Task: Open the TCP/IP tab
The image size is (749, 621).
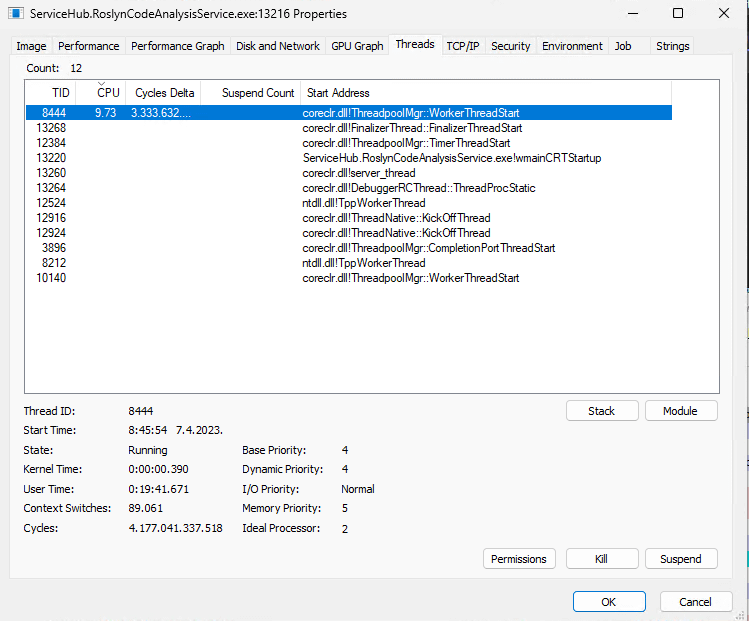Action: coord(462,46)
